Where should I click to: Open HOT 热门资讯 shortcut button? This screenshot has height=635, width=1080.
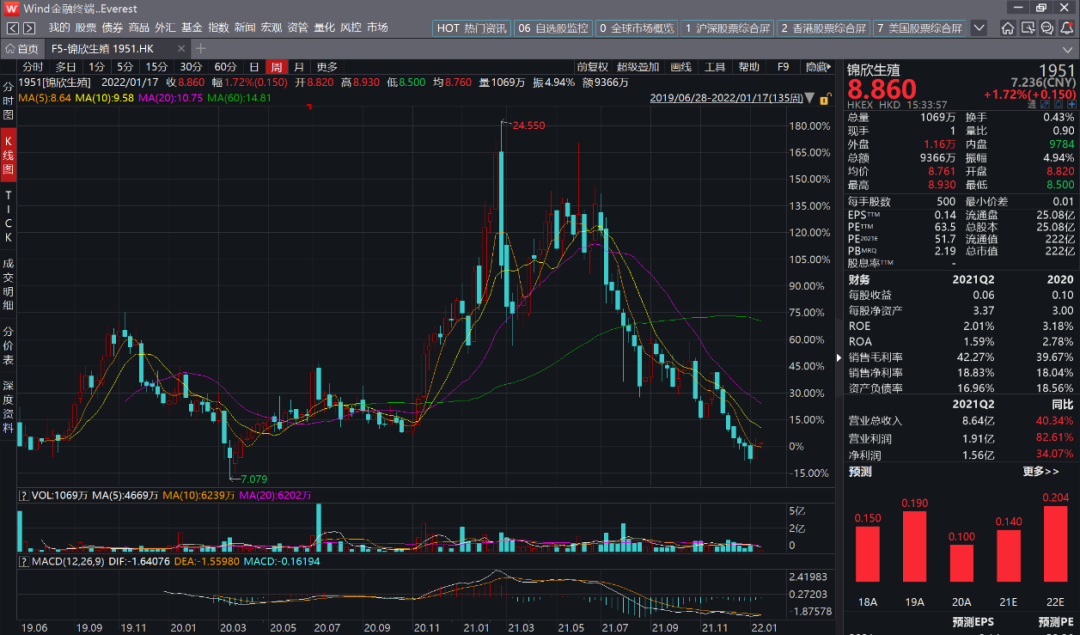pyautogui.click(x=471, y=28)
